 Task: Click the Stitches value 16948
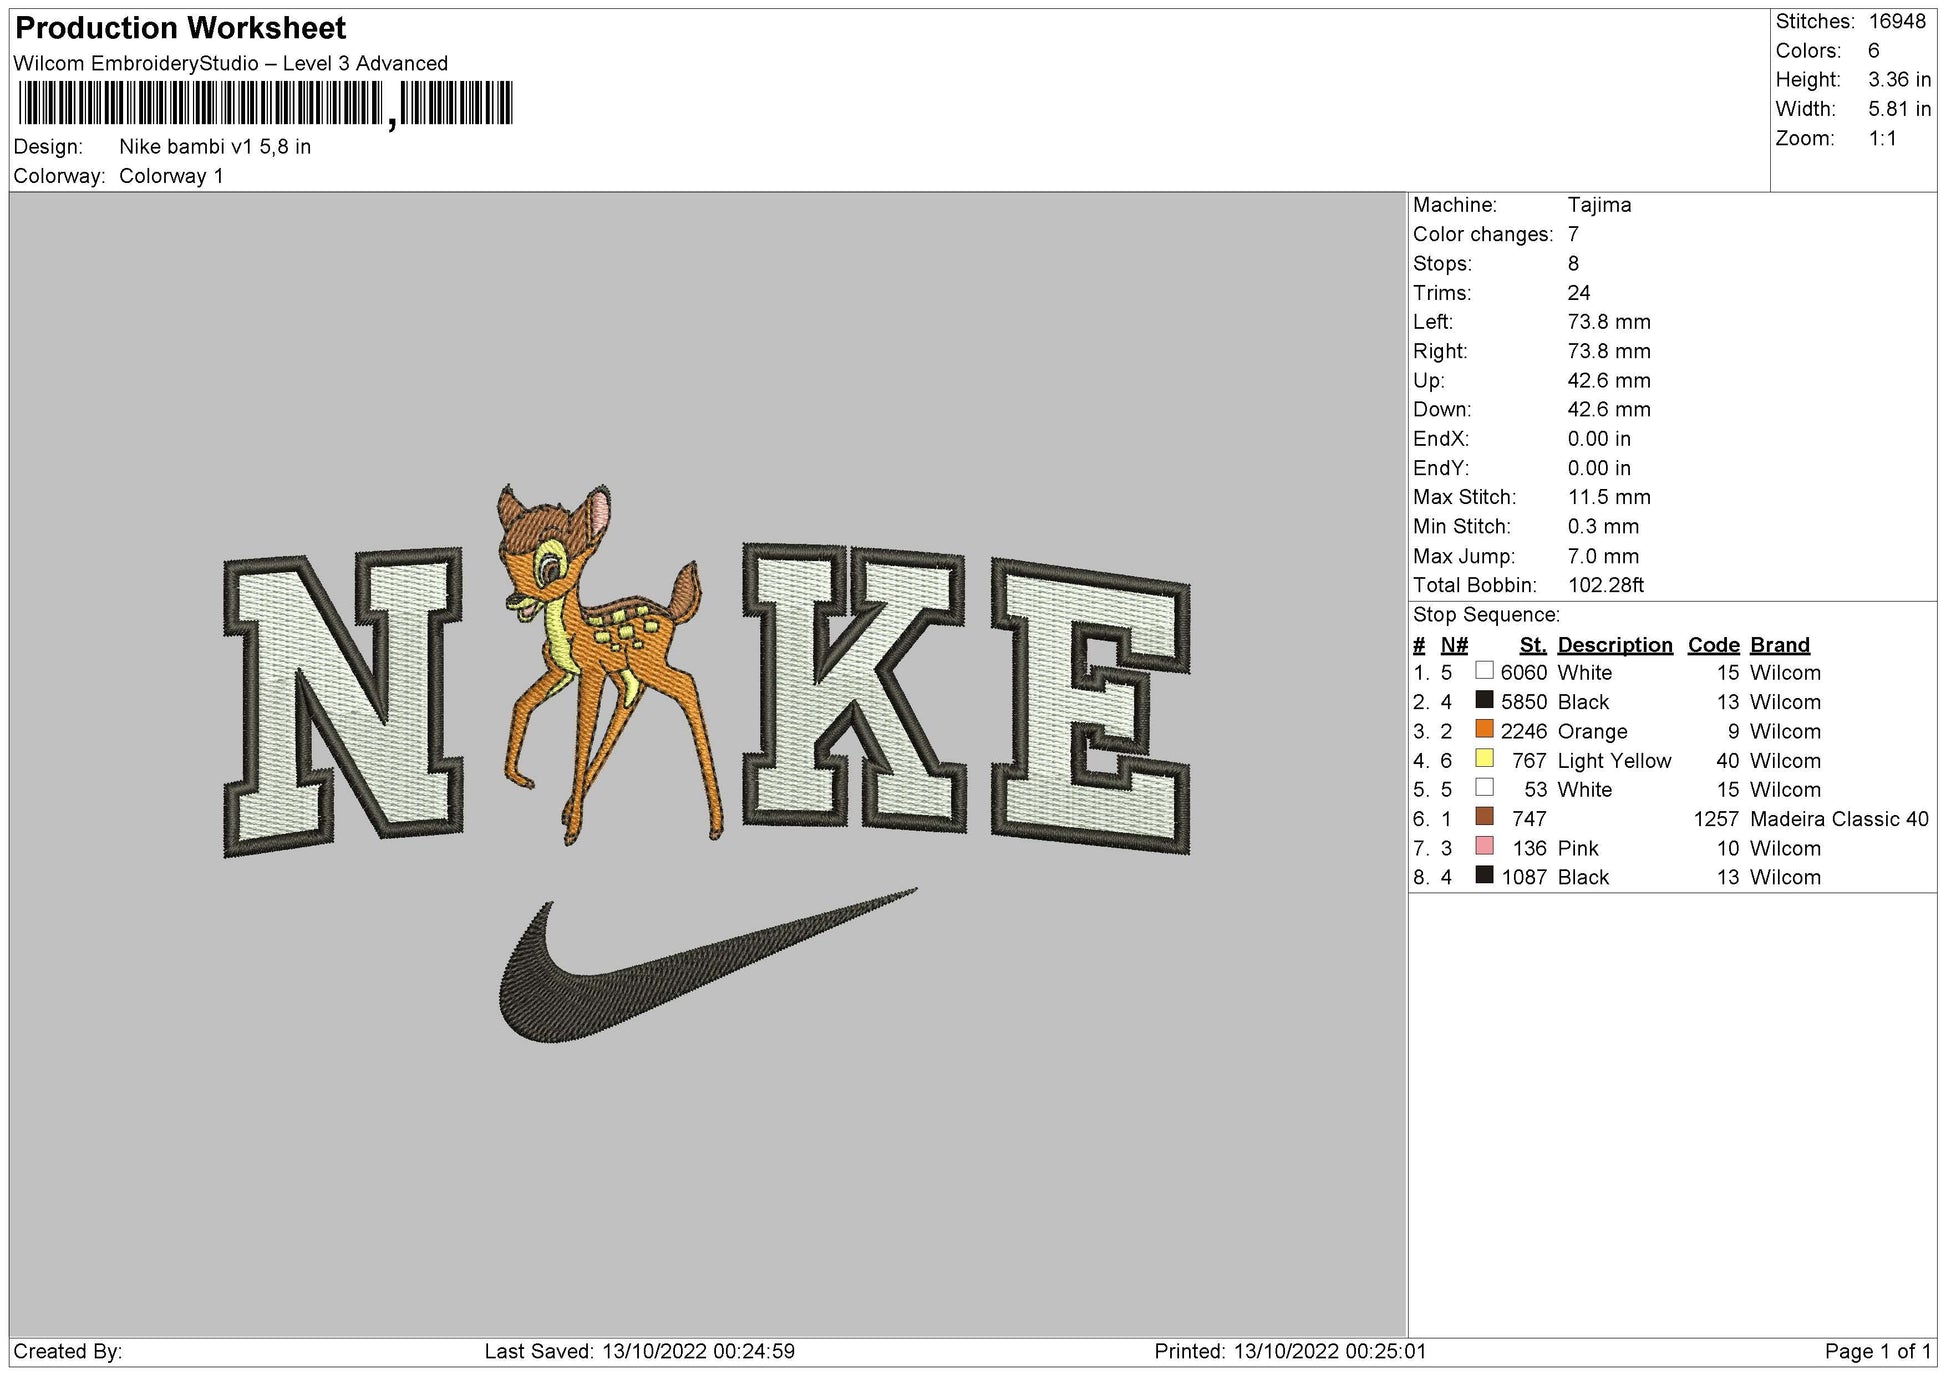[x=1897, y=21]
